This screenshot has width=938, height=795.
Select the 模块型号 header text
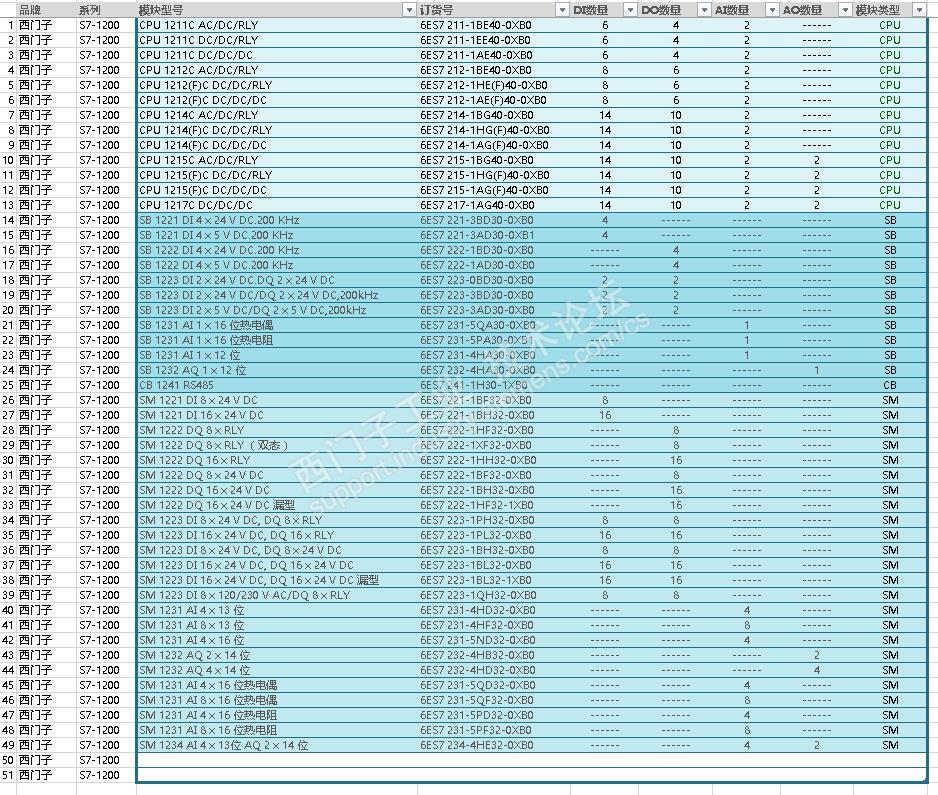[161, 10]
